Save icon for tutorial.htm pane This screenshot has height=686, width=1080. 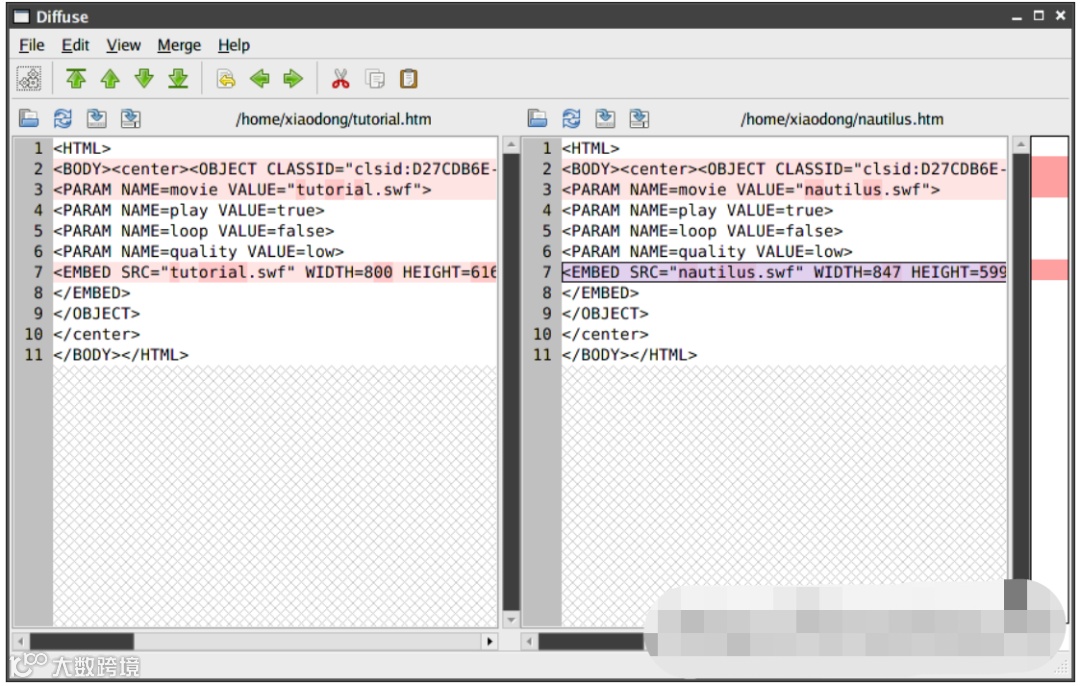coord(97,118)
